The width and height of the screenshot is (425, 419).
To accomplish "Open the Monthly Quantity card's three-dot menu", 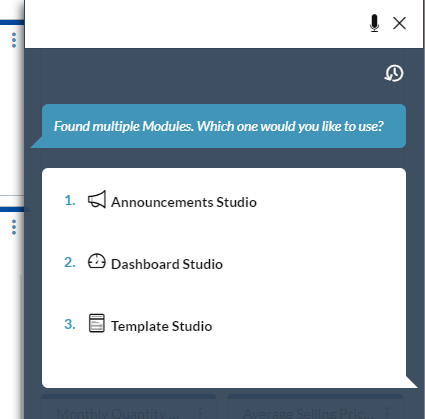I will click(200, 413).
